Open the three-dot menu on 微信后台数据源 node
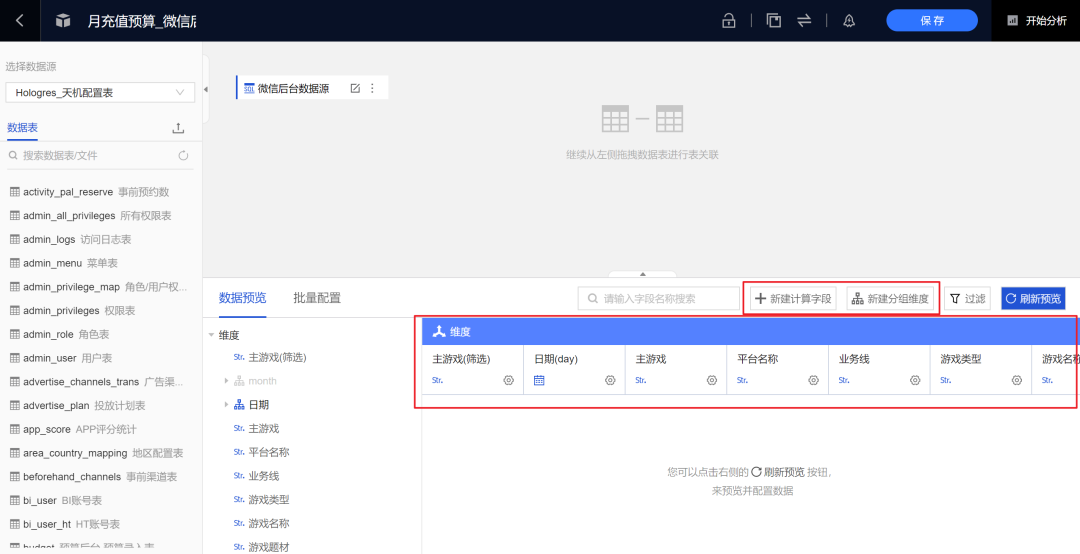The image size is (1080, 554). (x=373, y=88)
